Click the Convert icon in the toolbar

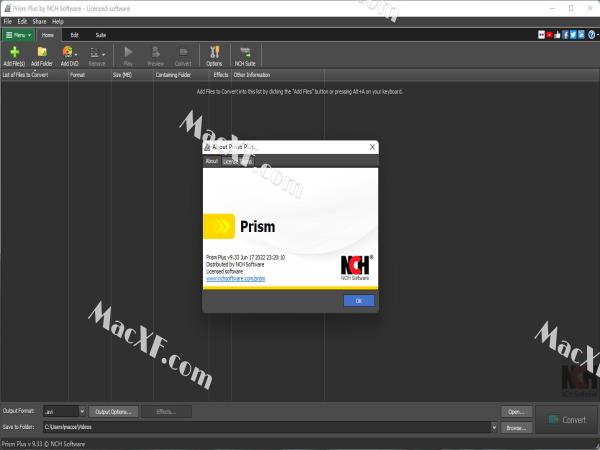tap(183, 52)
